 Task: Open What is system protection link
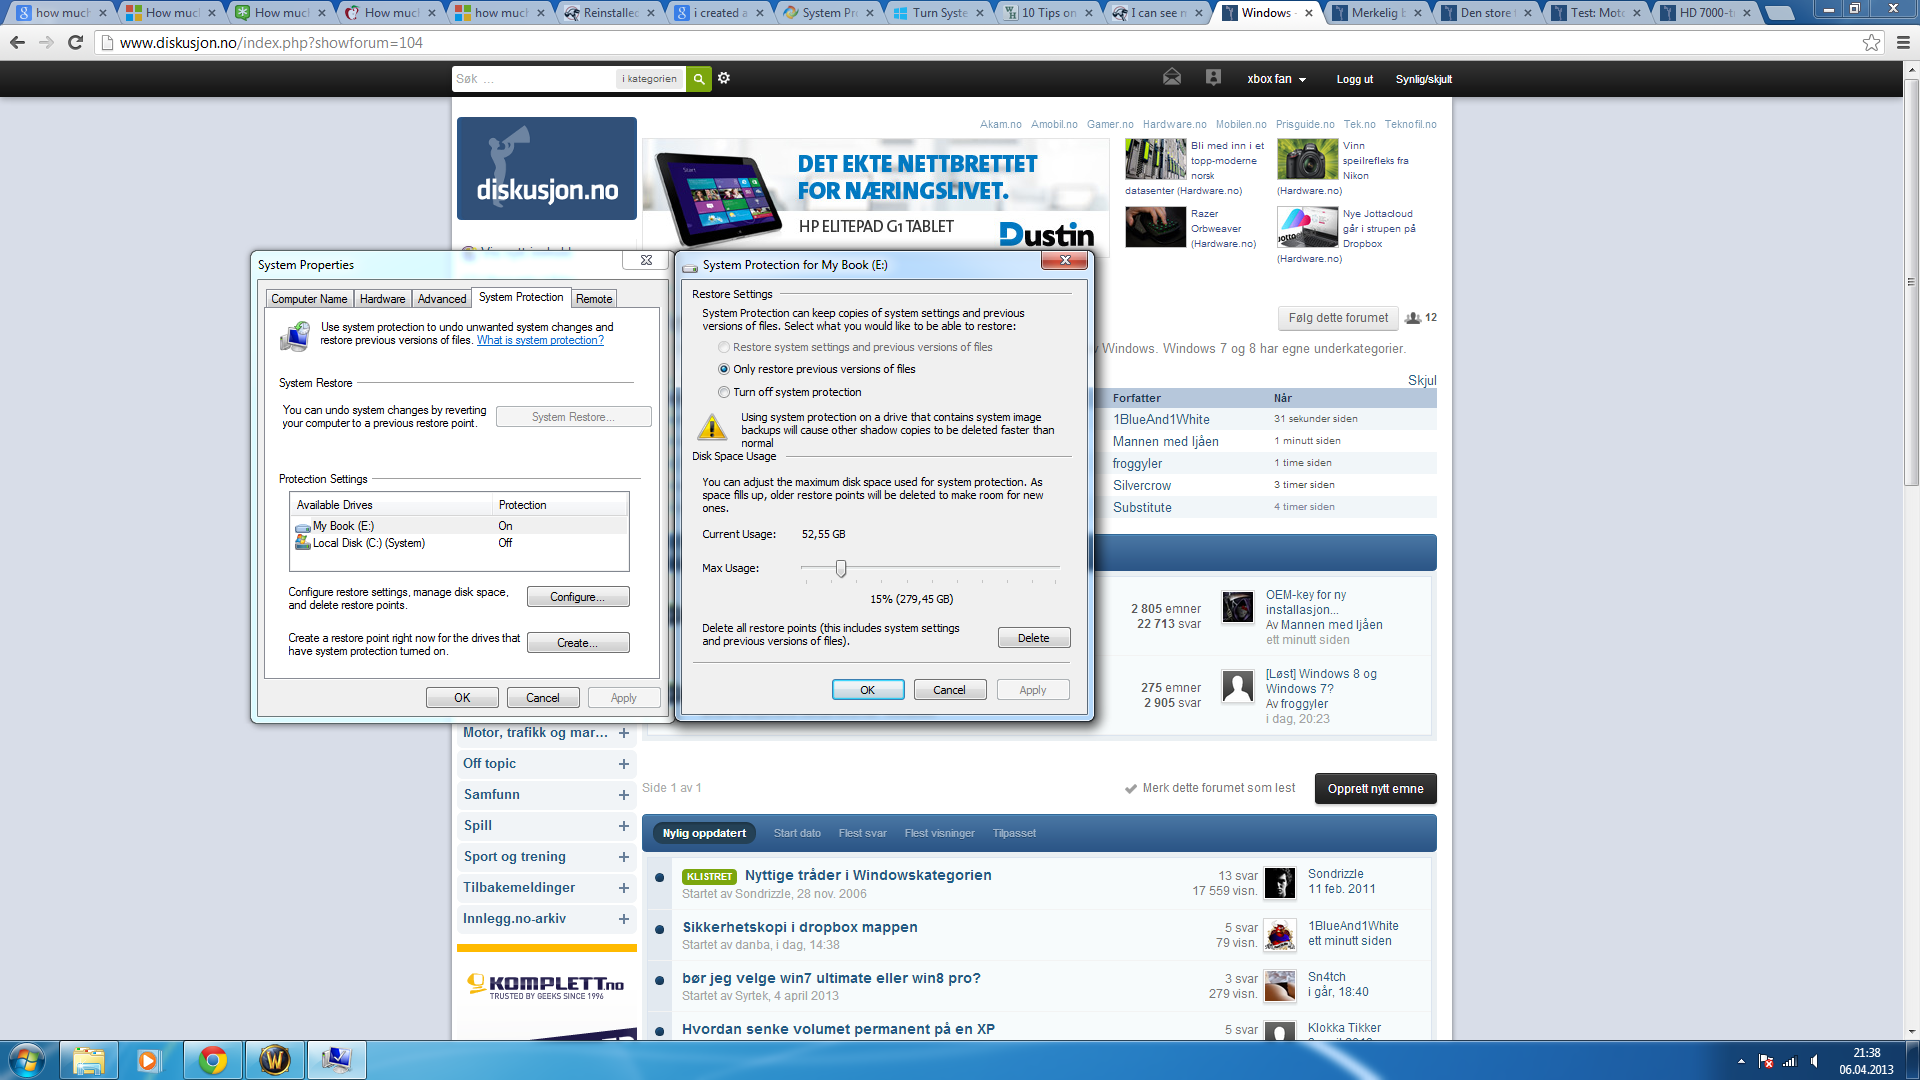[x=540, y=341]
